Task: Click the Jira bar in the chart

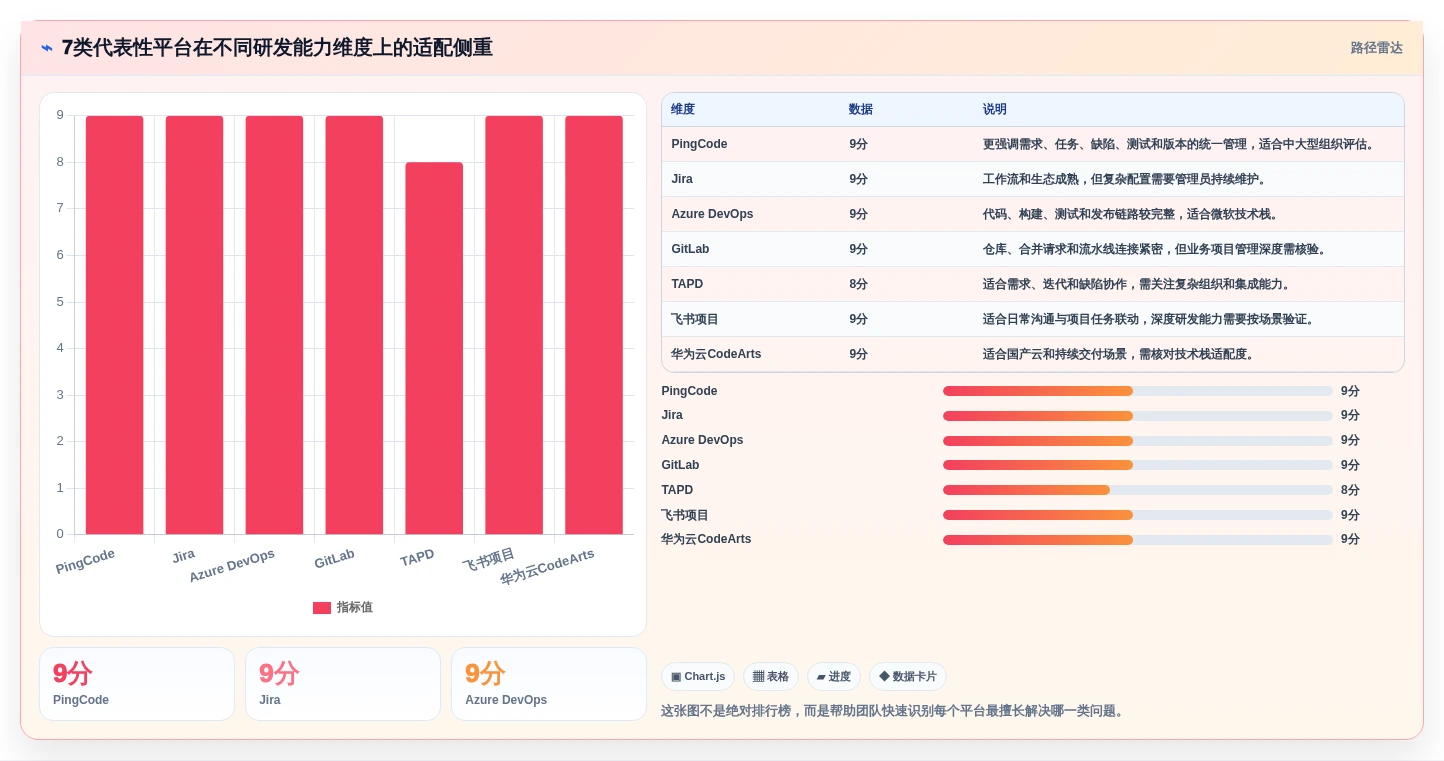Action: [194, 325]
